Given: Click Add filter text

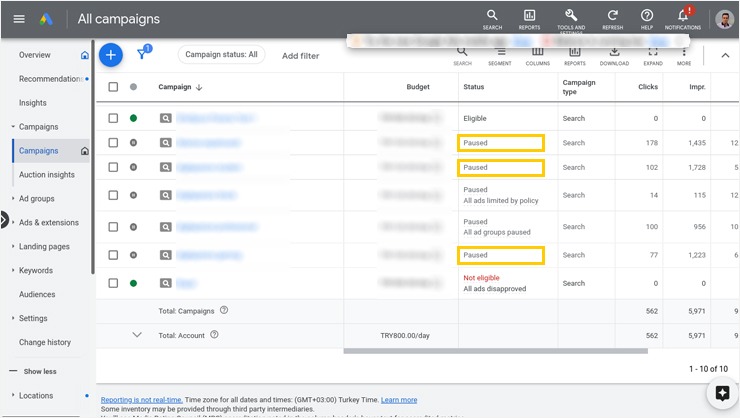Looking at the screenshot, I should (x=301, y=56).
